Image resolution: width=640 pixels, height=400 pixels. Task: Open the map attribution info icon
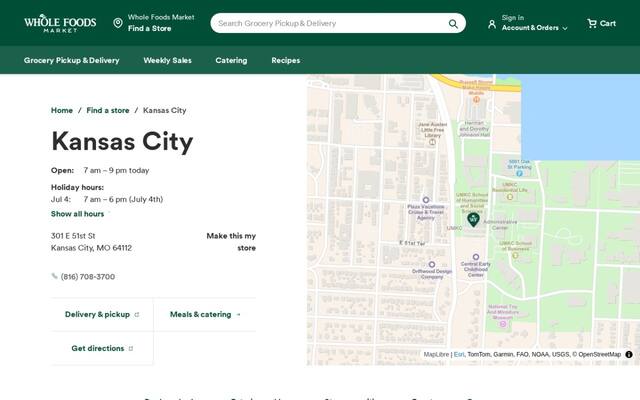pyautogui.click(x=629, y=354)
